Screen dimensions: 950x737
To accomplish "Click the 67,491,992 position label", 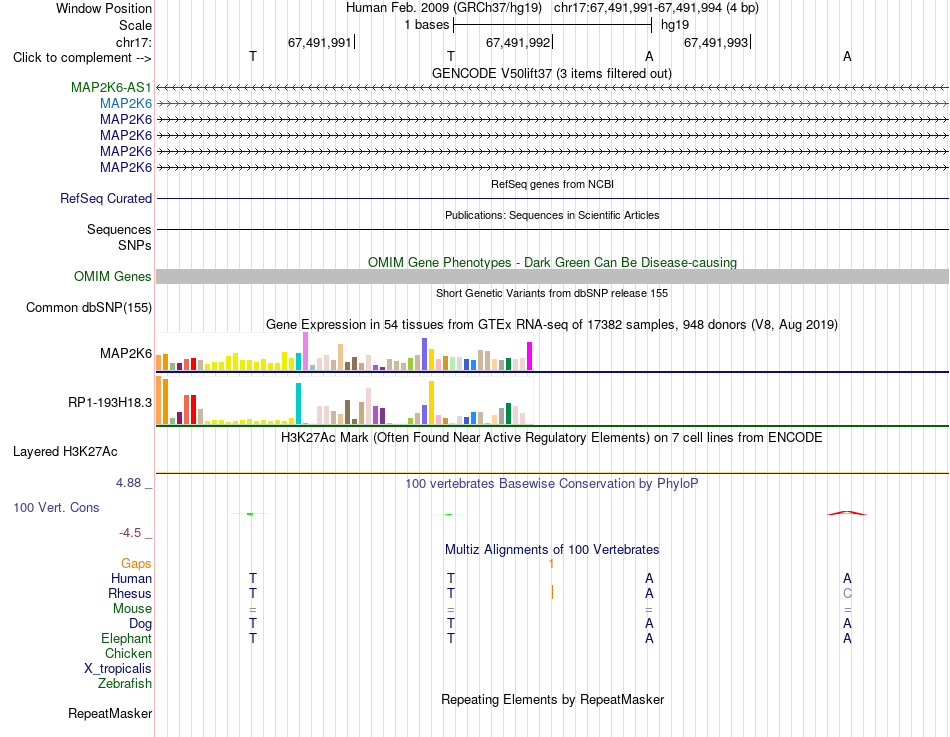I will [518, 42].
